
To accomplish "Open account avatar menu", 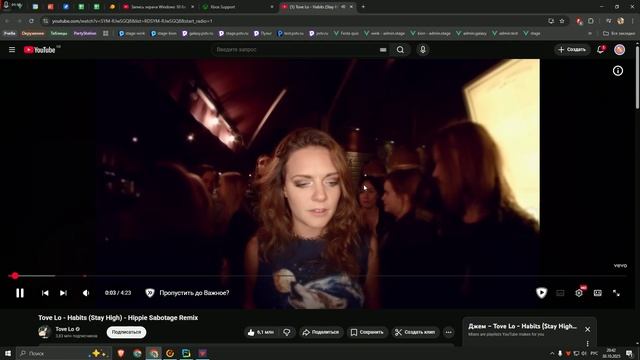I will point(620,49).
